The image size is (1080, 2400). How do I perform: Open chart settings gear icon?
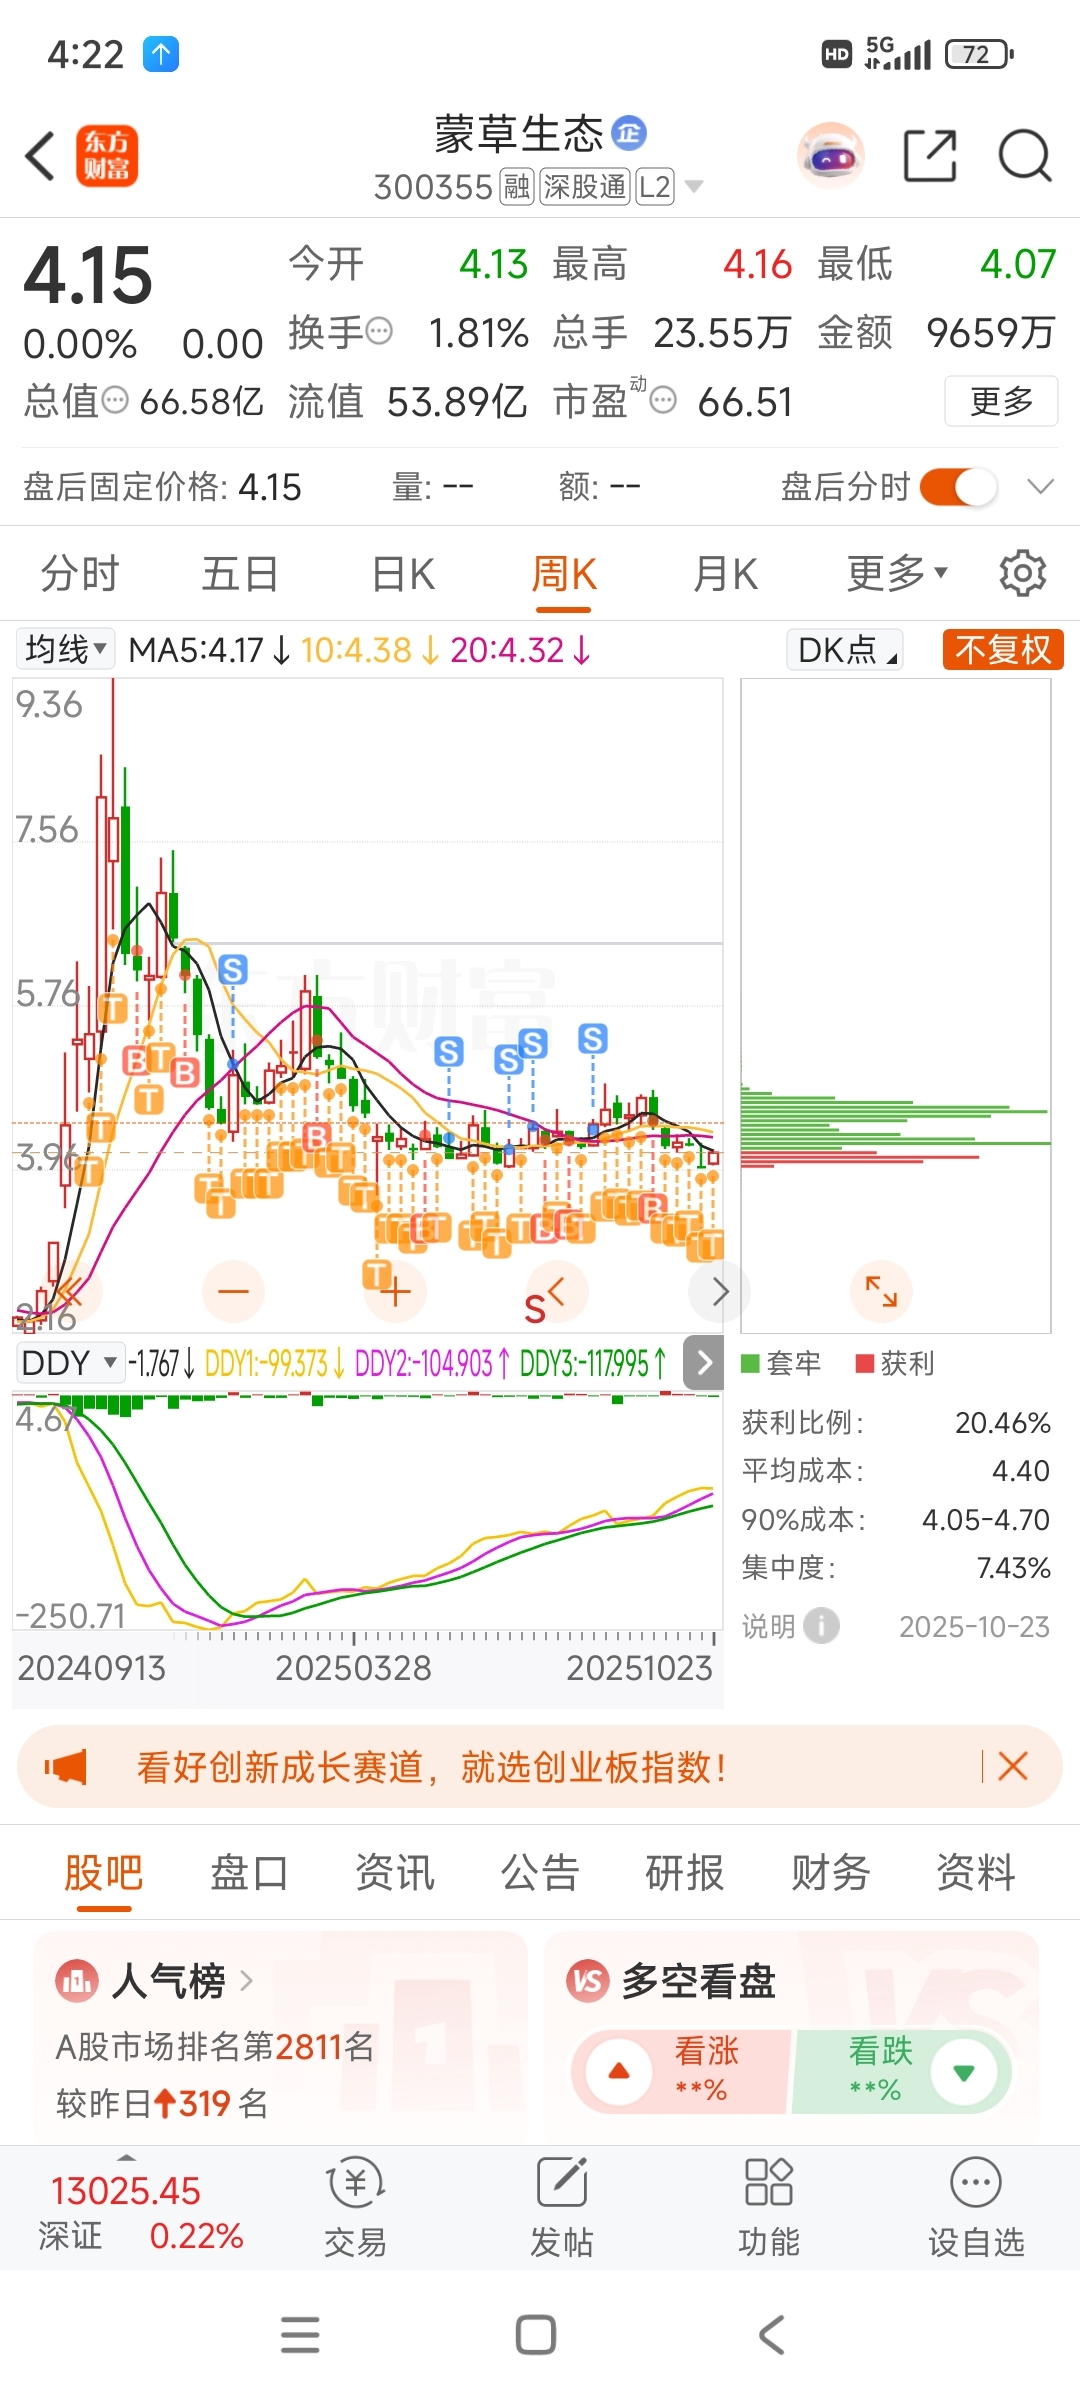pos(1022,573)
